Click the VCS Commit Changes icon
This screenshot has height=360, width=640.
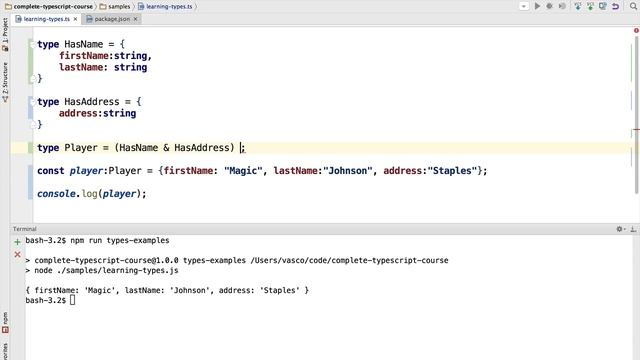(x=590, y=6)
